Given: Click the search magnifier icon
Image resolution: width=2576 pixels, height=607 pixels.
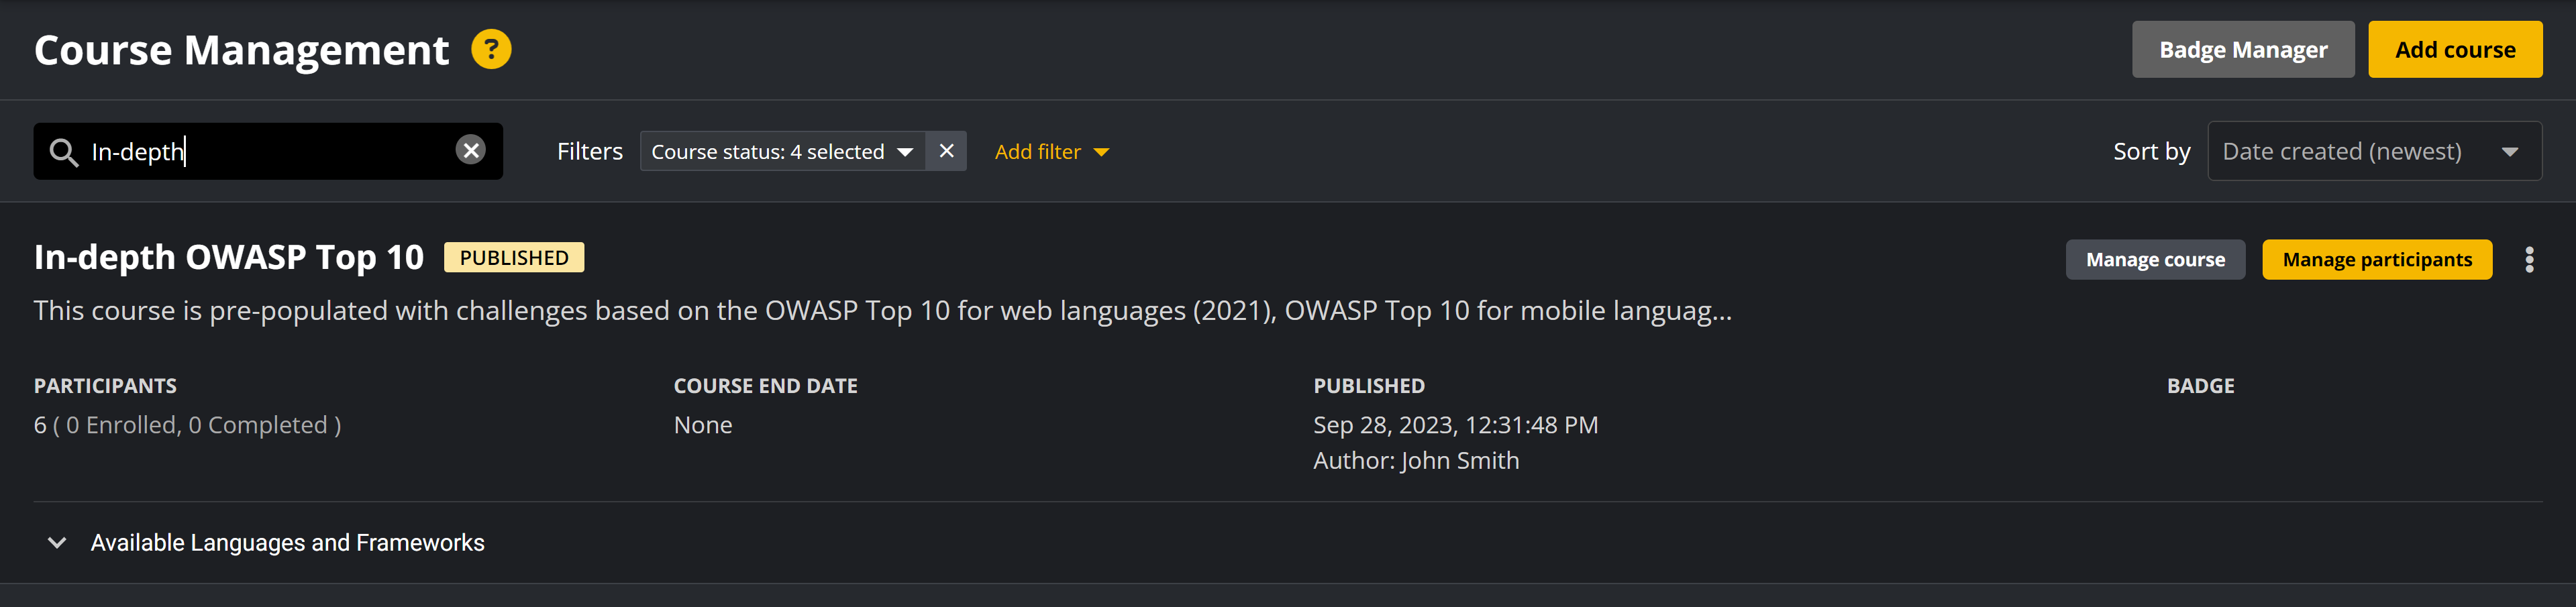Looking at the screenshot, I should 64,152.
